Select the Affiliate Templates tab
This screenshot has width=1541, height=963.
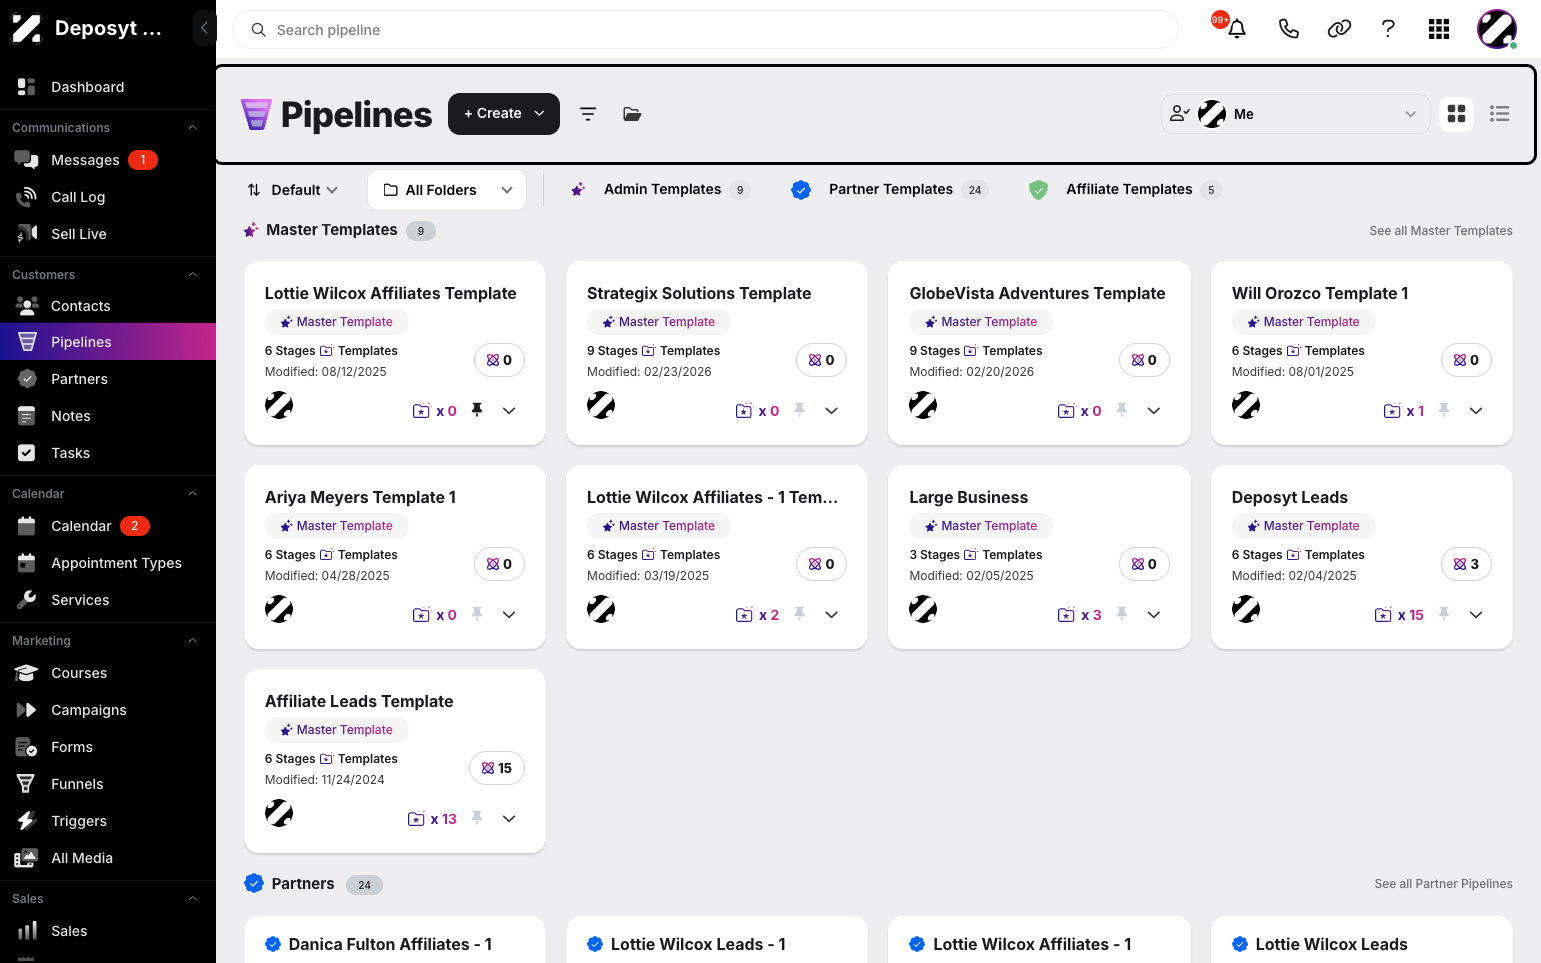tap(1125, 189)
